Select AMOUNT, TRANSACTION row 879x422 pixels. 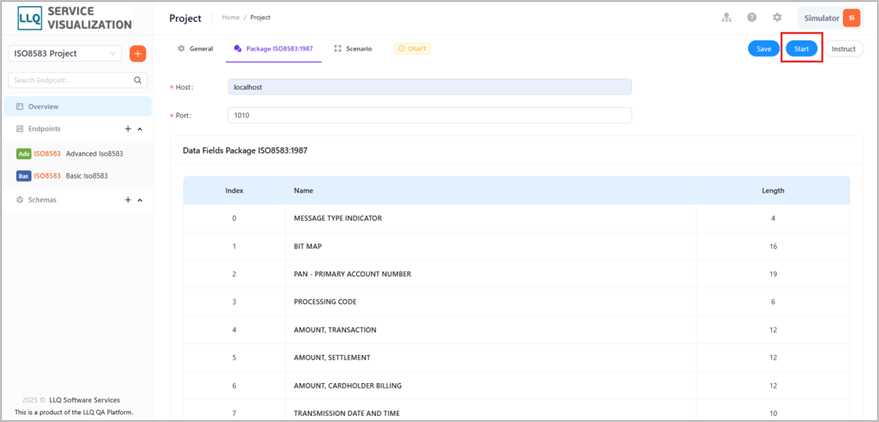pos(516,330)
